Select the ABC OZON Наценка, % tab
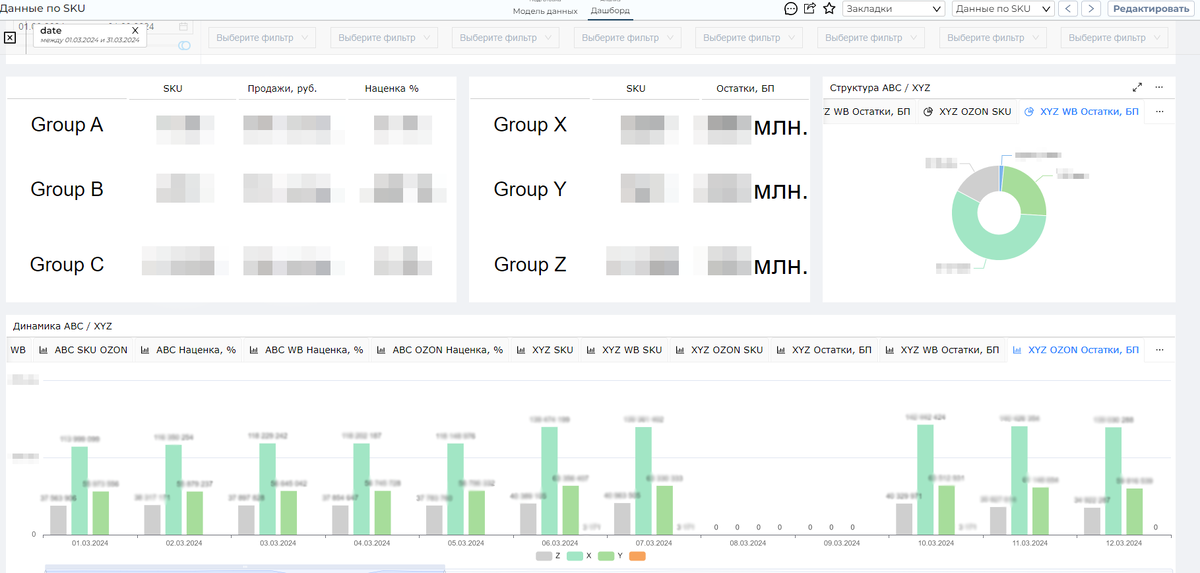 tap(440, 350)
